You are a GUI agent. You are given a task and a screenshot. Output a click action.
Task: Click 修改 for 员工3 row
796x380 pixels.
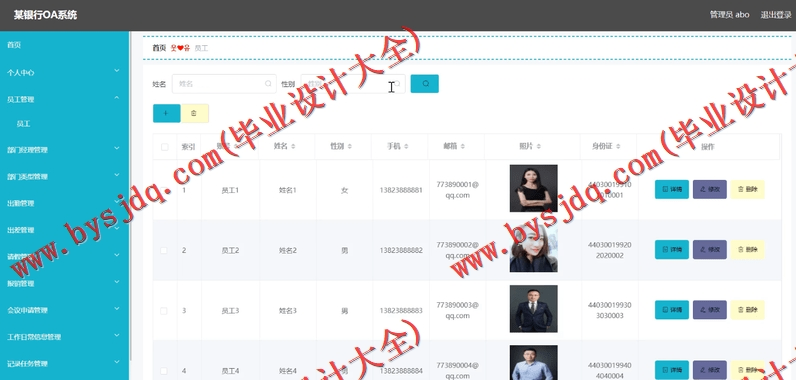tap(710, 309)
